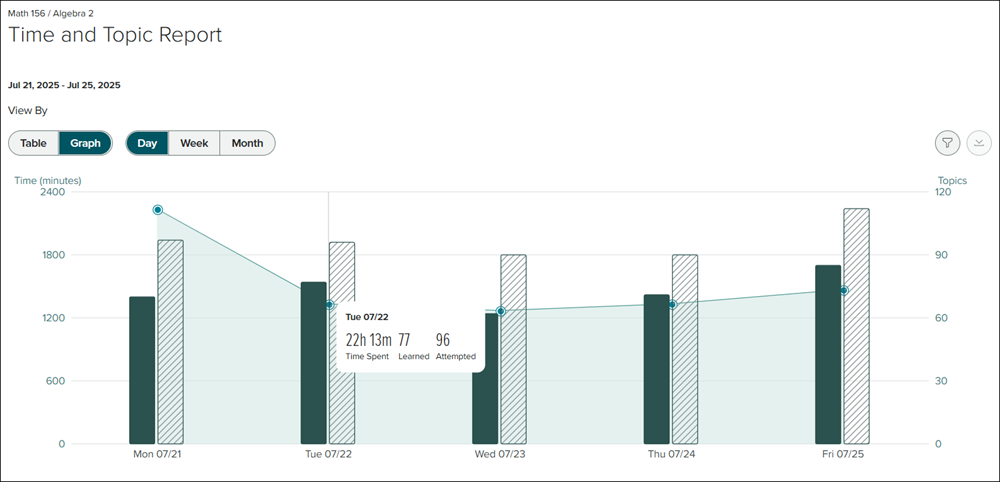Switch to Month view
The width and height of the screenshot is (1000, 482).
coord(247,143)
